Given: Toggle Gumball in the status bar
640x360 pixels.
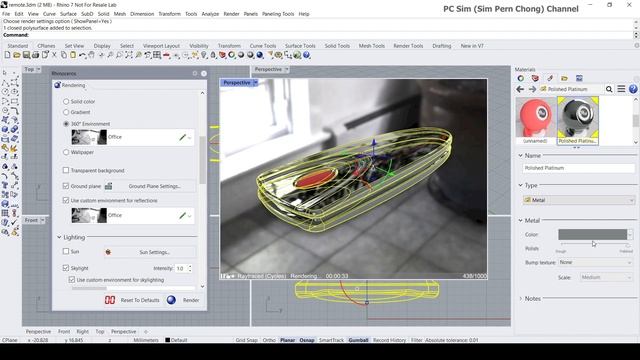Looking at the screenshot, I should (x=358, y=340).
